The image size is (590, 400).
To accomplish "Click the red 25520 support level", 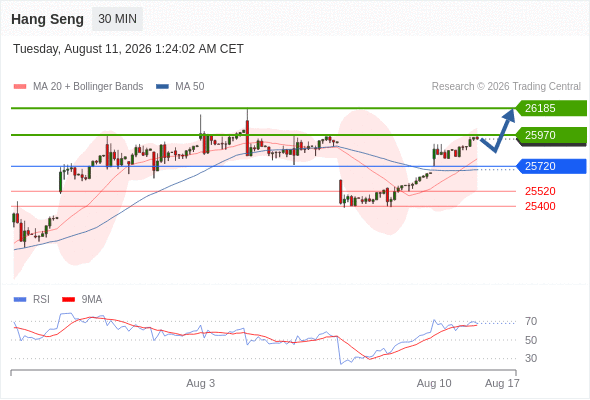I will pos(540,191).
